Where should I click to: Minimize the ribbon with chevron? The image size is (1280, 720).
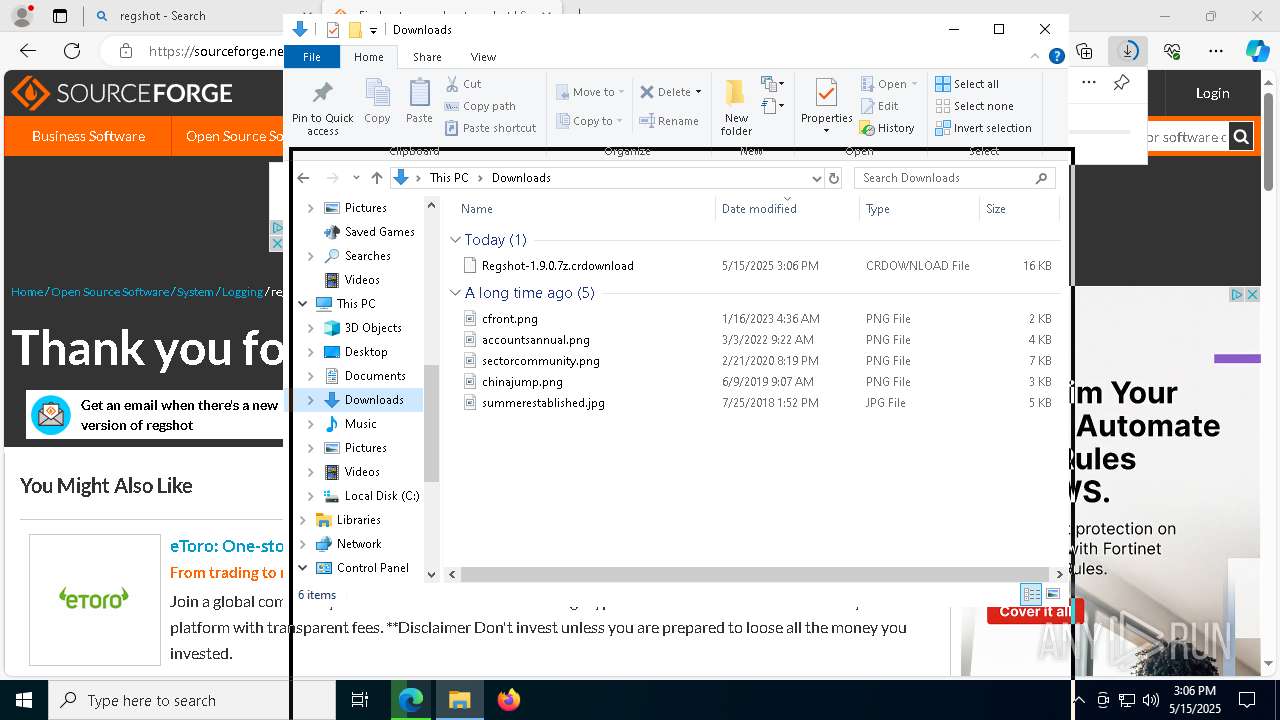coord(1035,57)
